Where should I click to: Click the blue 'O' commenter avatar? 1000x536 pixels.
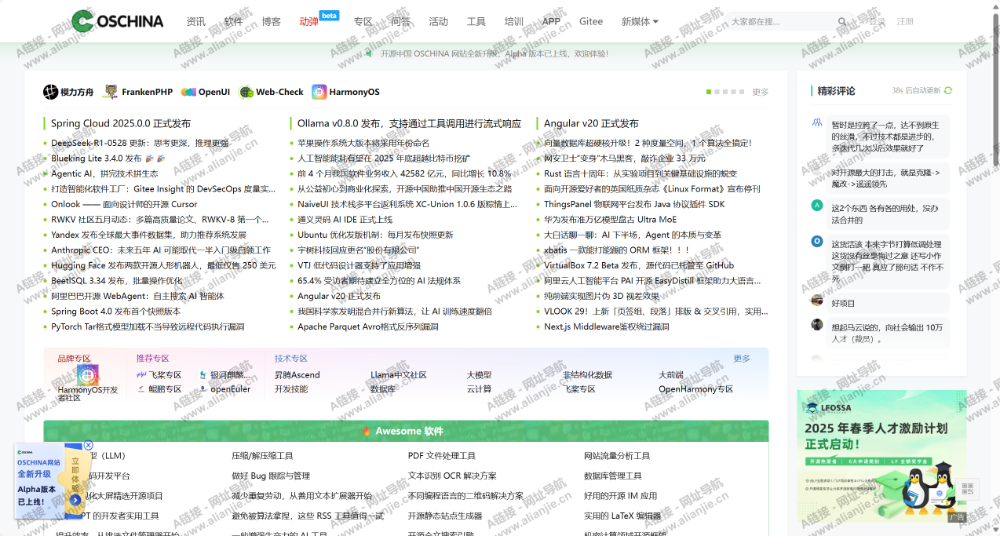817,241
